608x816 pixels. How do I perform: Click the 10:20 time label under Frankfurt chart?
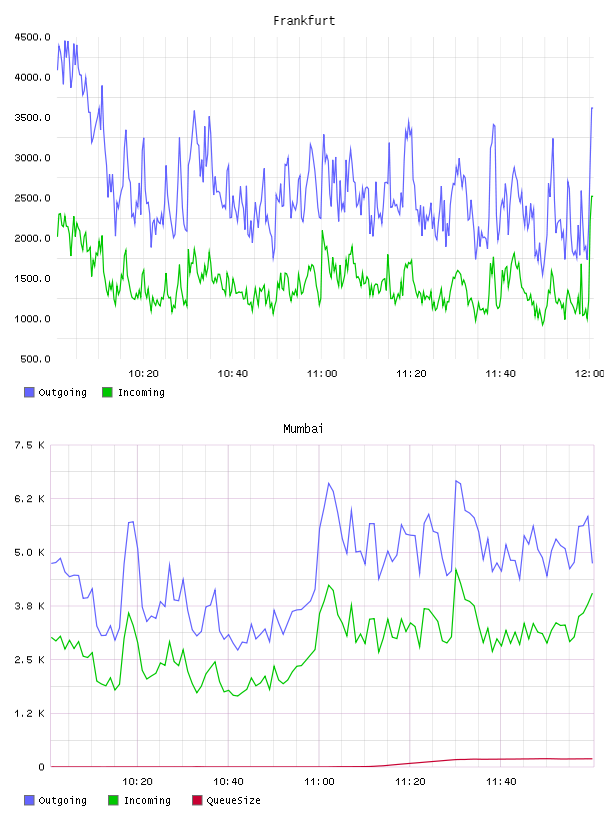(x=143, y=373)
